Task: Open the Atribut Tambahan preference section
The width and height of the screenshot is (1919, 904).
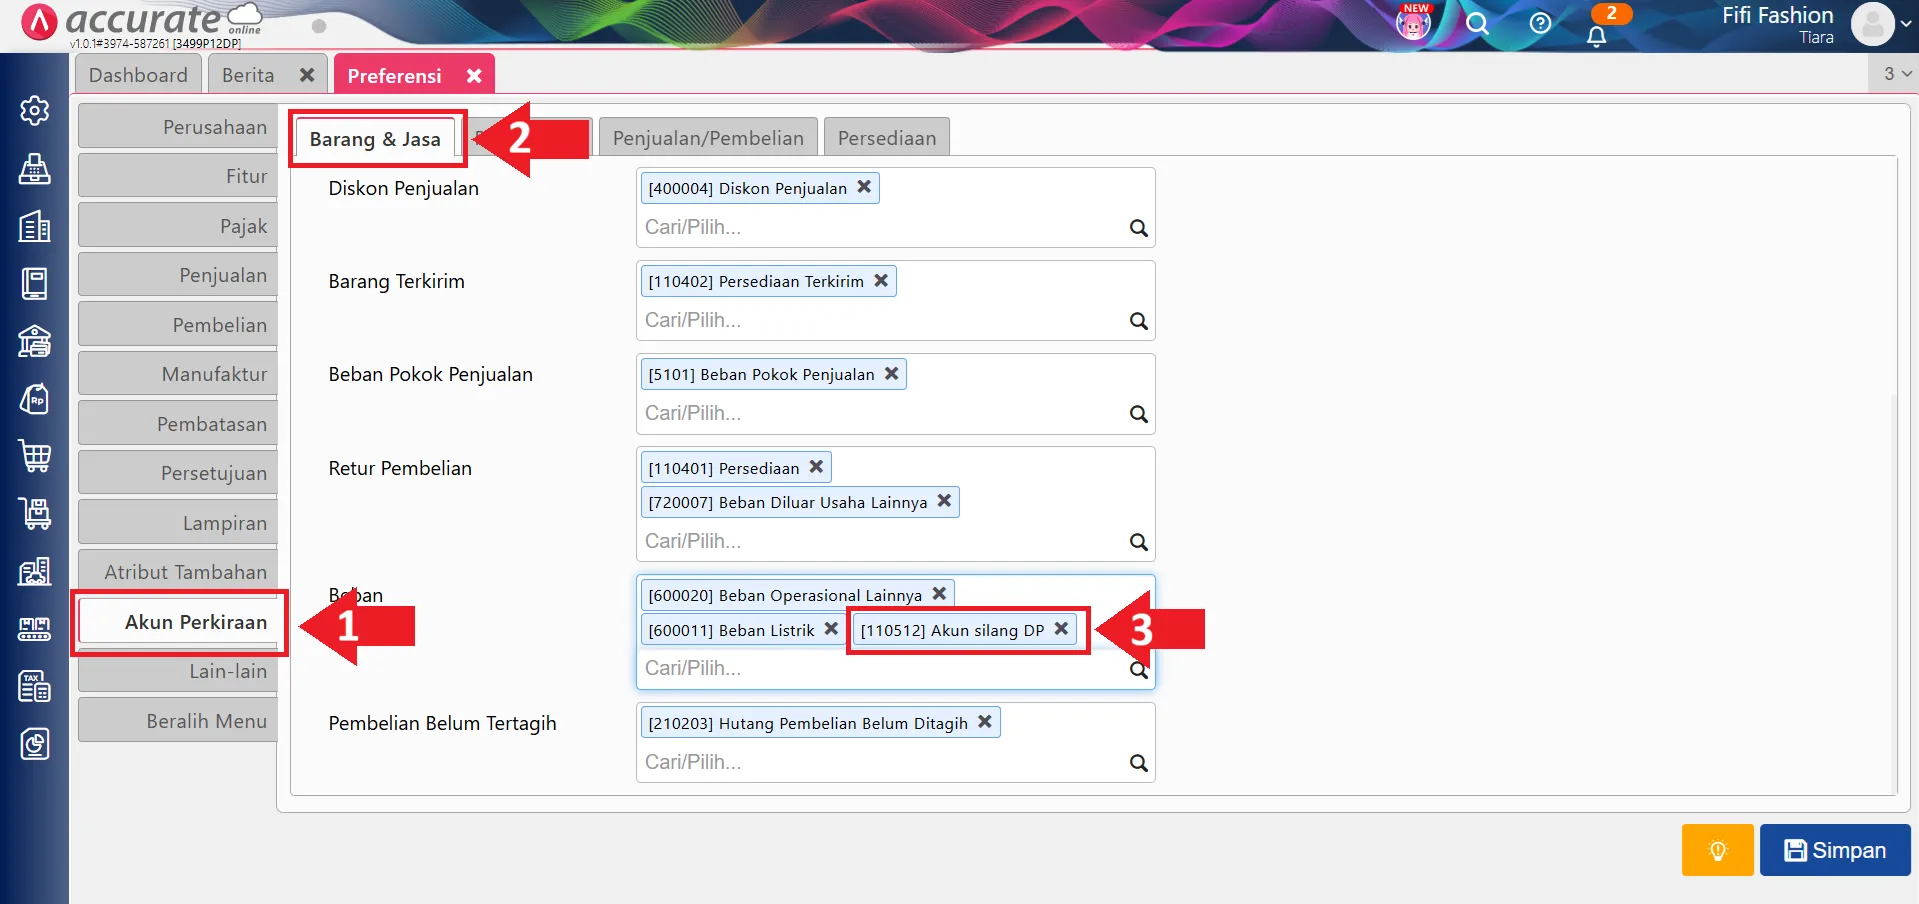Action: click(x=178, y=572)
